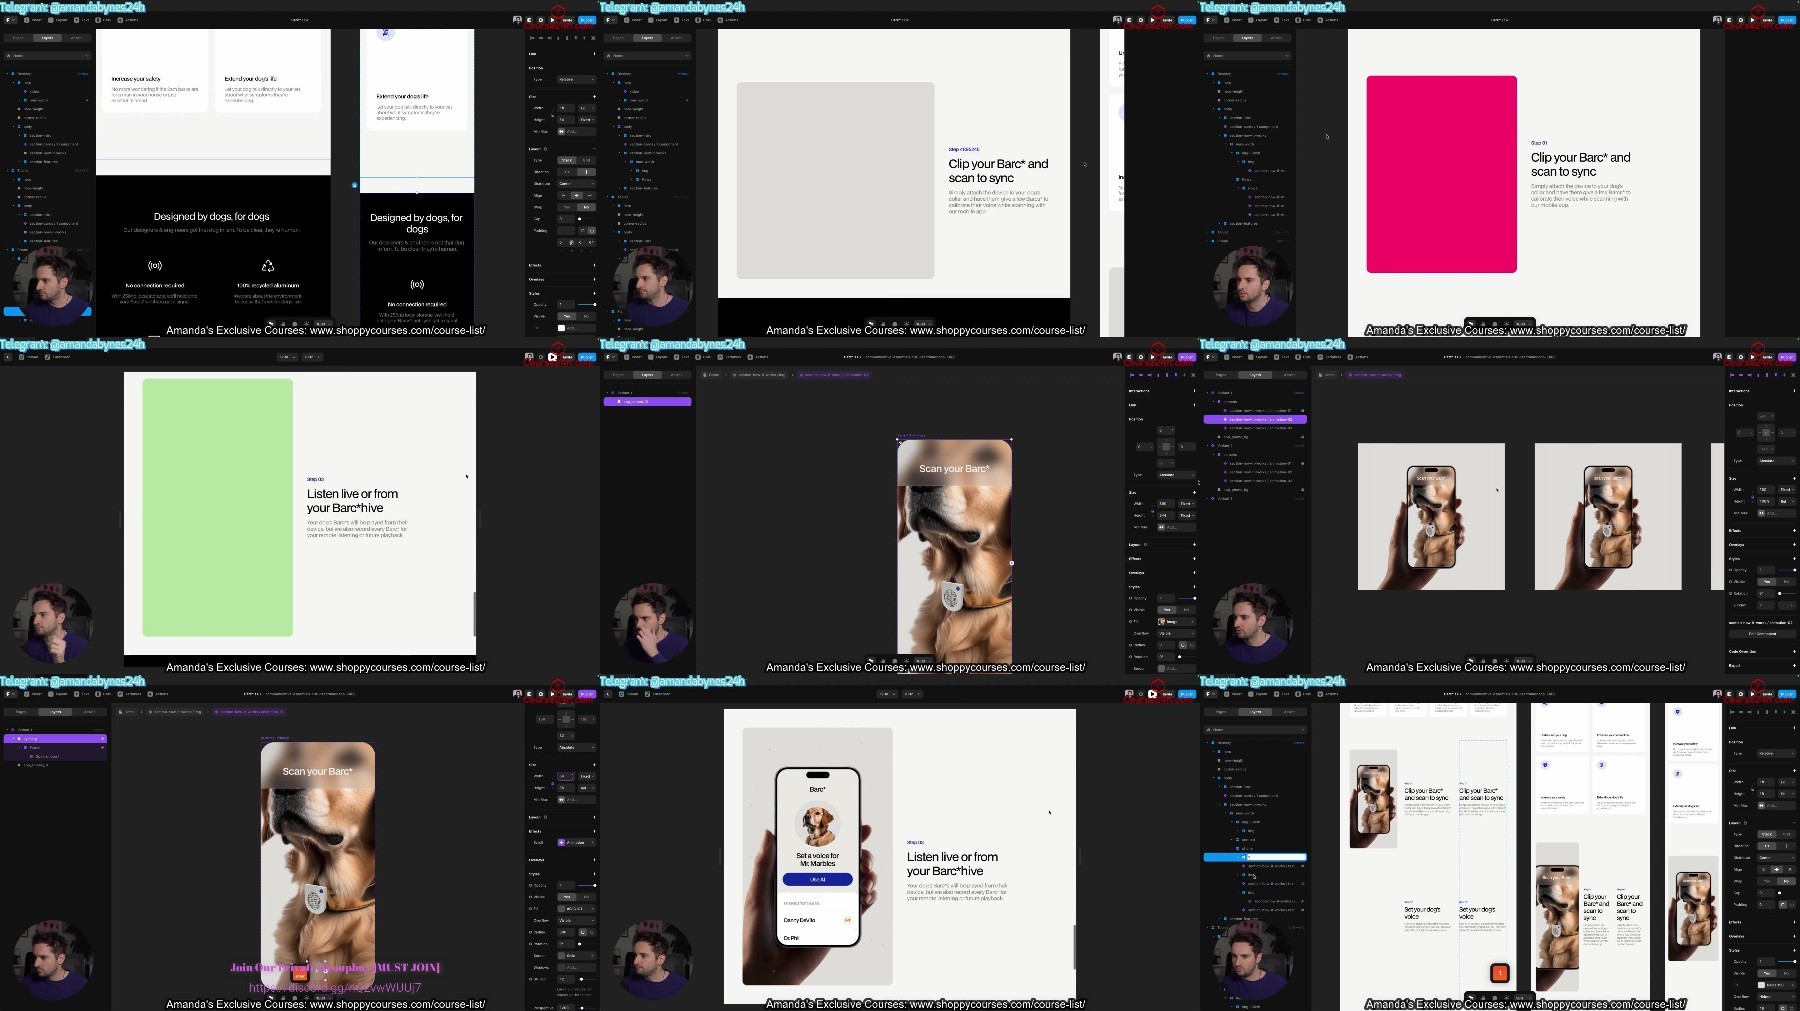Click blue layer rename field in orange-badge frame
This screenshot has height=1011, width=1800.
tap(1277, 857)
